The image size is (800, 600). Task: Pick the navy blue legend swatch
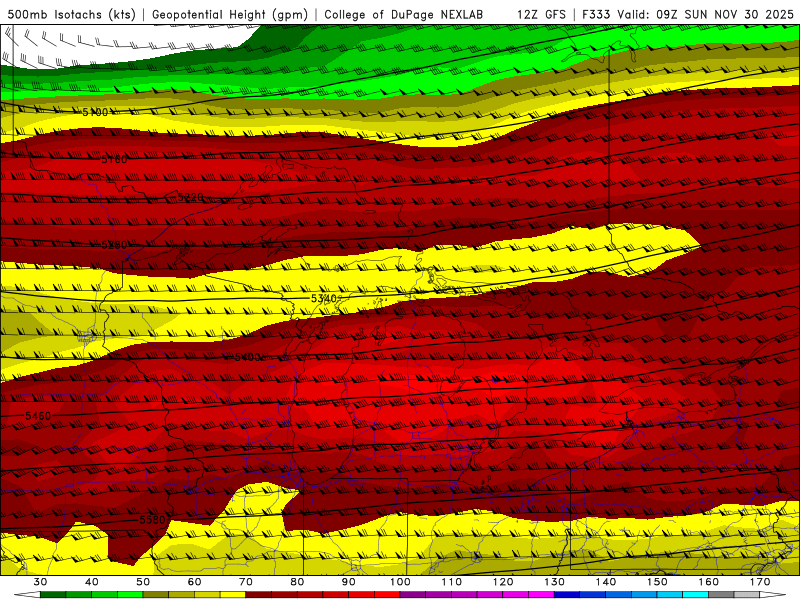[x=567, y=595]
